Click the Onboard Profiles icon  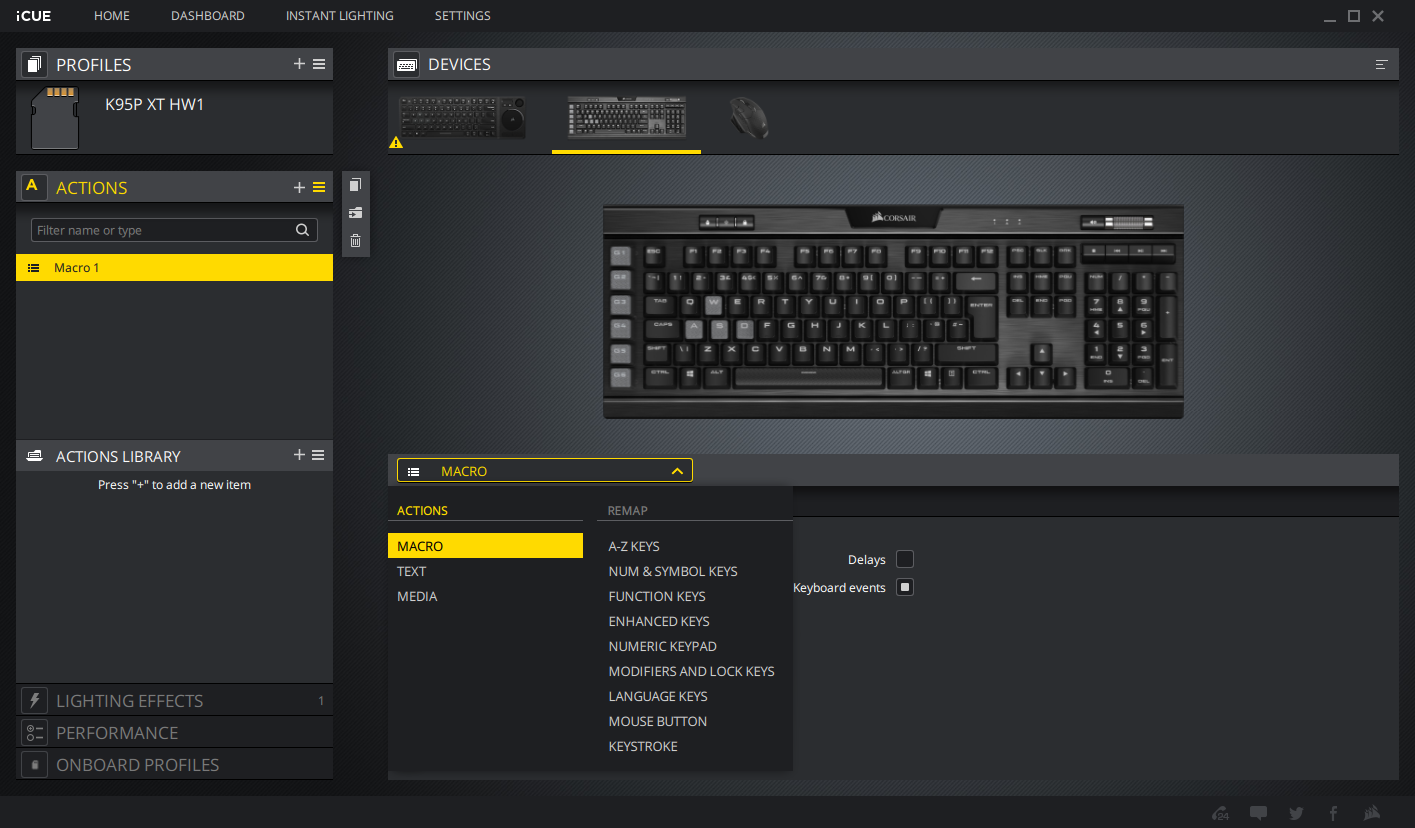coord(34,765)
